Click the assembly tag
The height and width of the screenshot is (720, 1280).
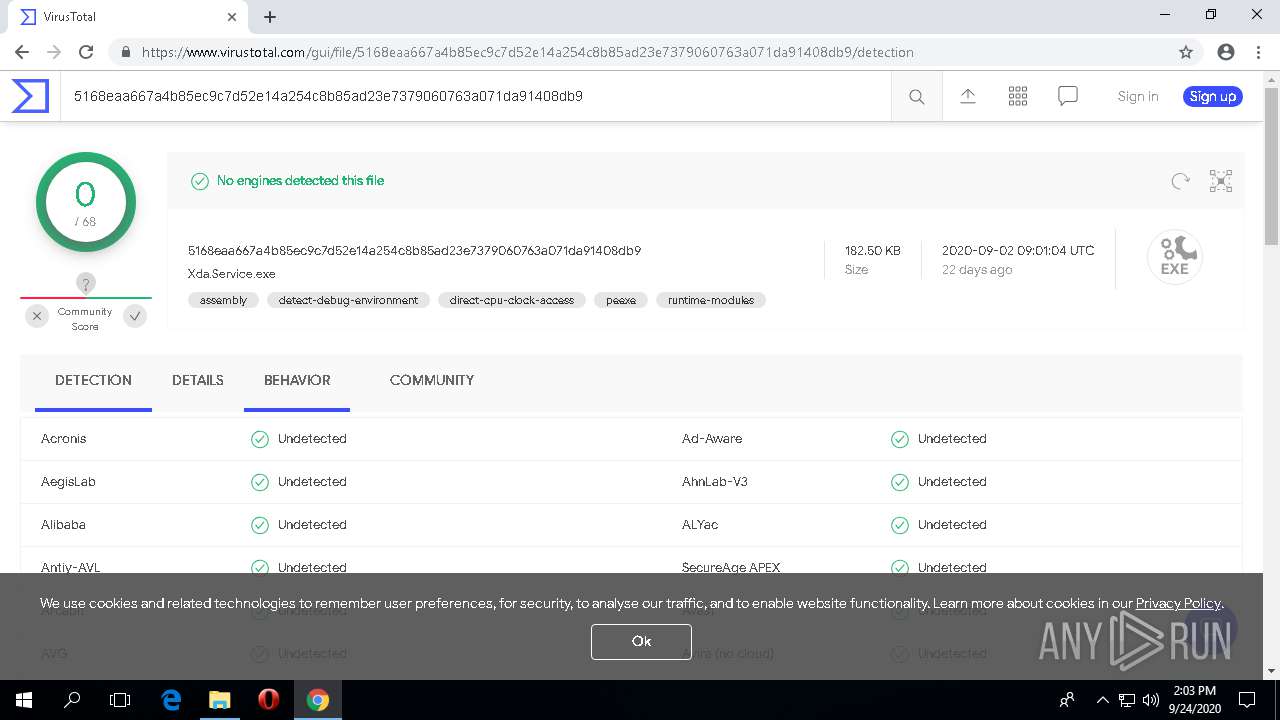coord(224,300)
